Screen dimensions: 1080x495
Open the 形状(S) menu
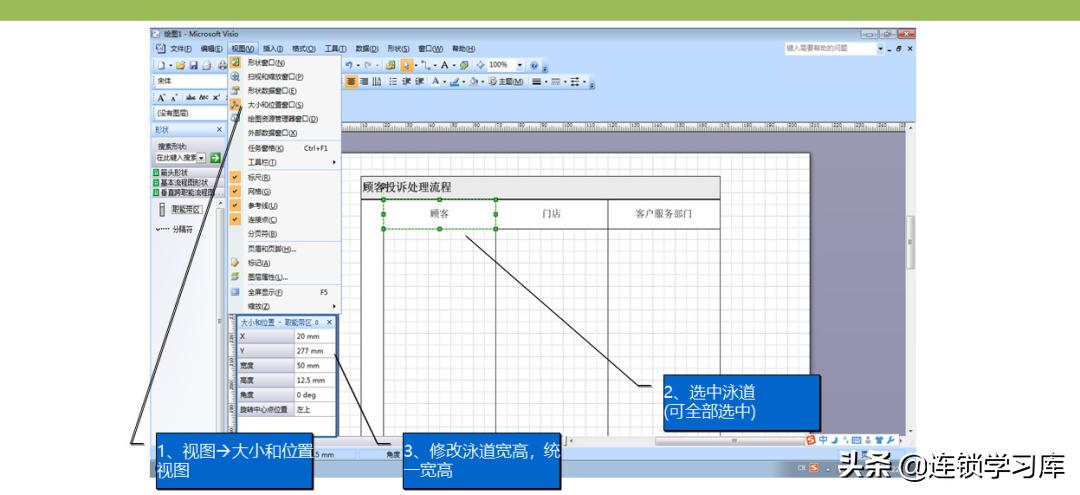click(x=398, y=49)
